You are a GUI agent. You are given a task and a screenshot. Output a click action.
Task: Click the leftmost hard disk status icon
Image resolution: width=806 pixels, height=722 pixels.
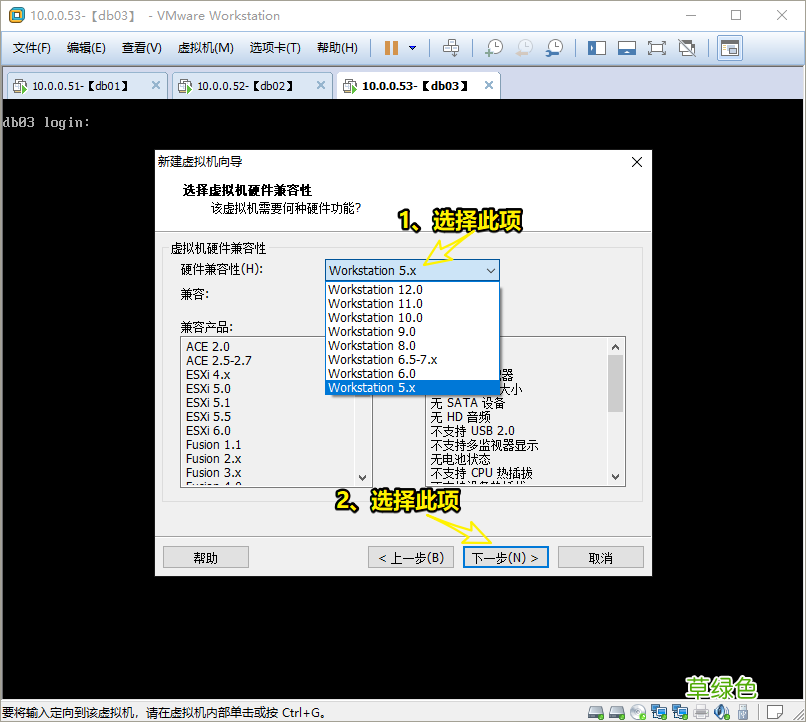(x=596, y=712)
